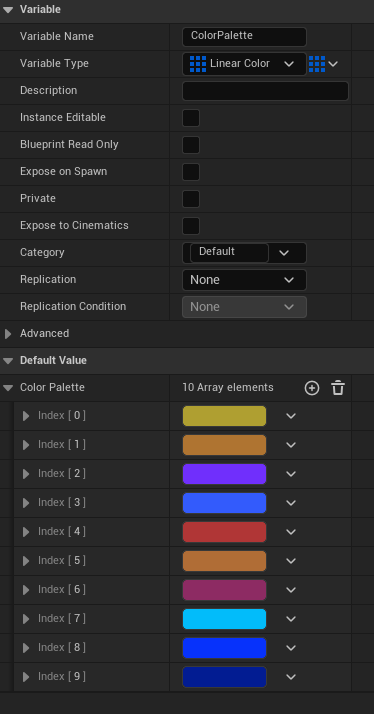Expand the Index [ 2 ] element
Image resolution: width=374 pixels, height=714 pixels.
pos(26,474)
